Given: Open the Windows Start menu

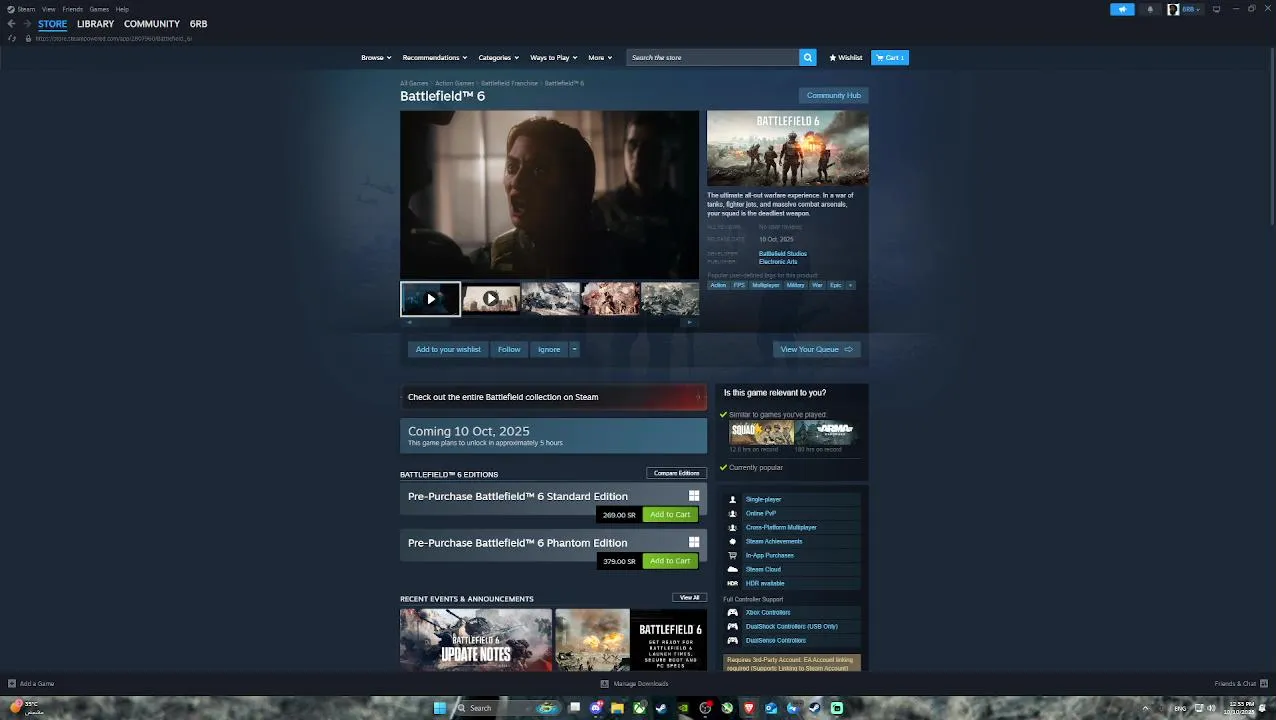Looking at the screenshot, I should [x=439, y=708].
